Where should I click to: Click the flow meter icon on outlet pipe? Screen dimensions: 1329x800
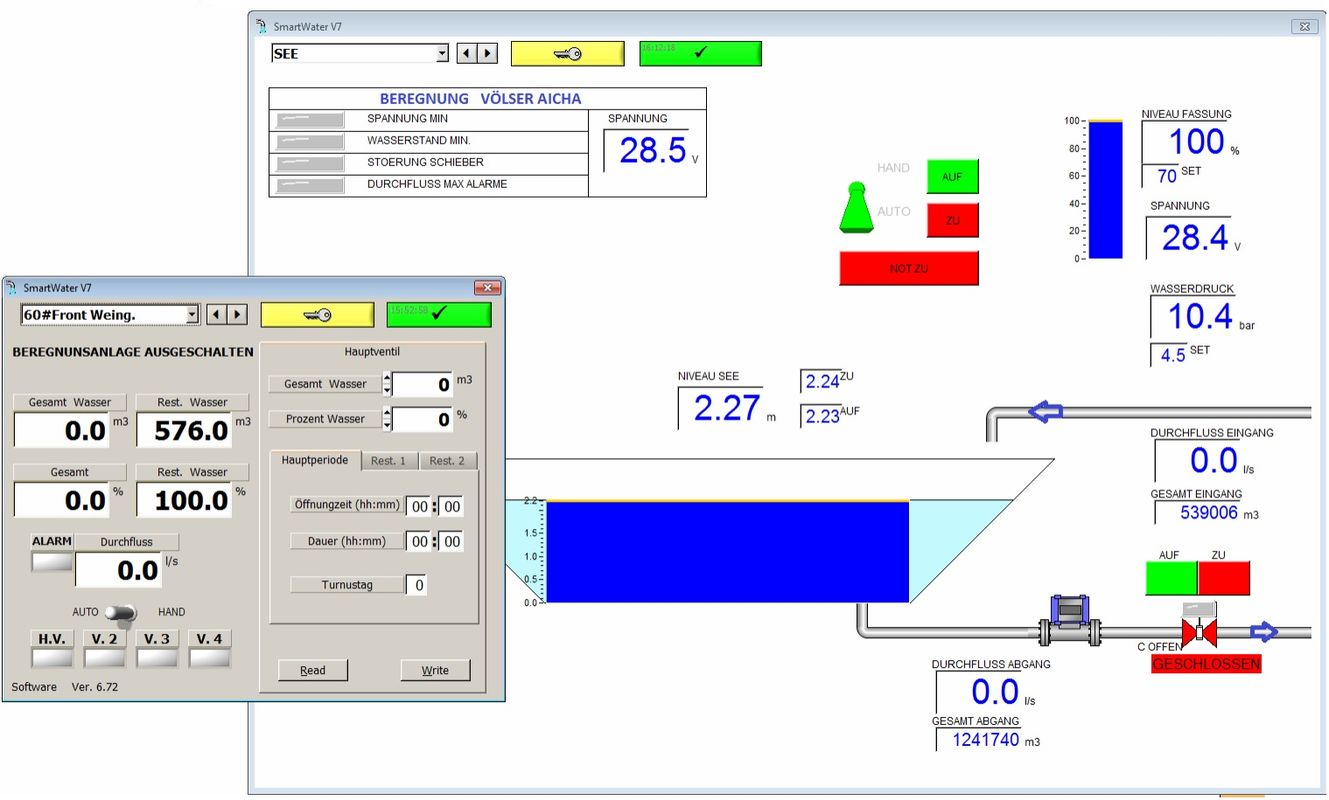(1069, 620)
